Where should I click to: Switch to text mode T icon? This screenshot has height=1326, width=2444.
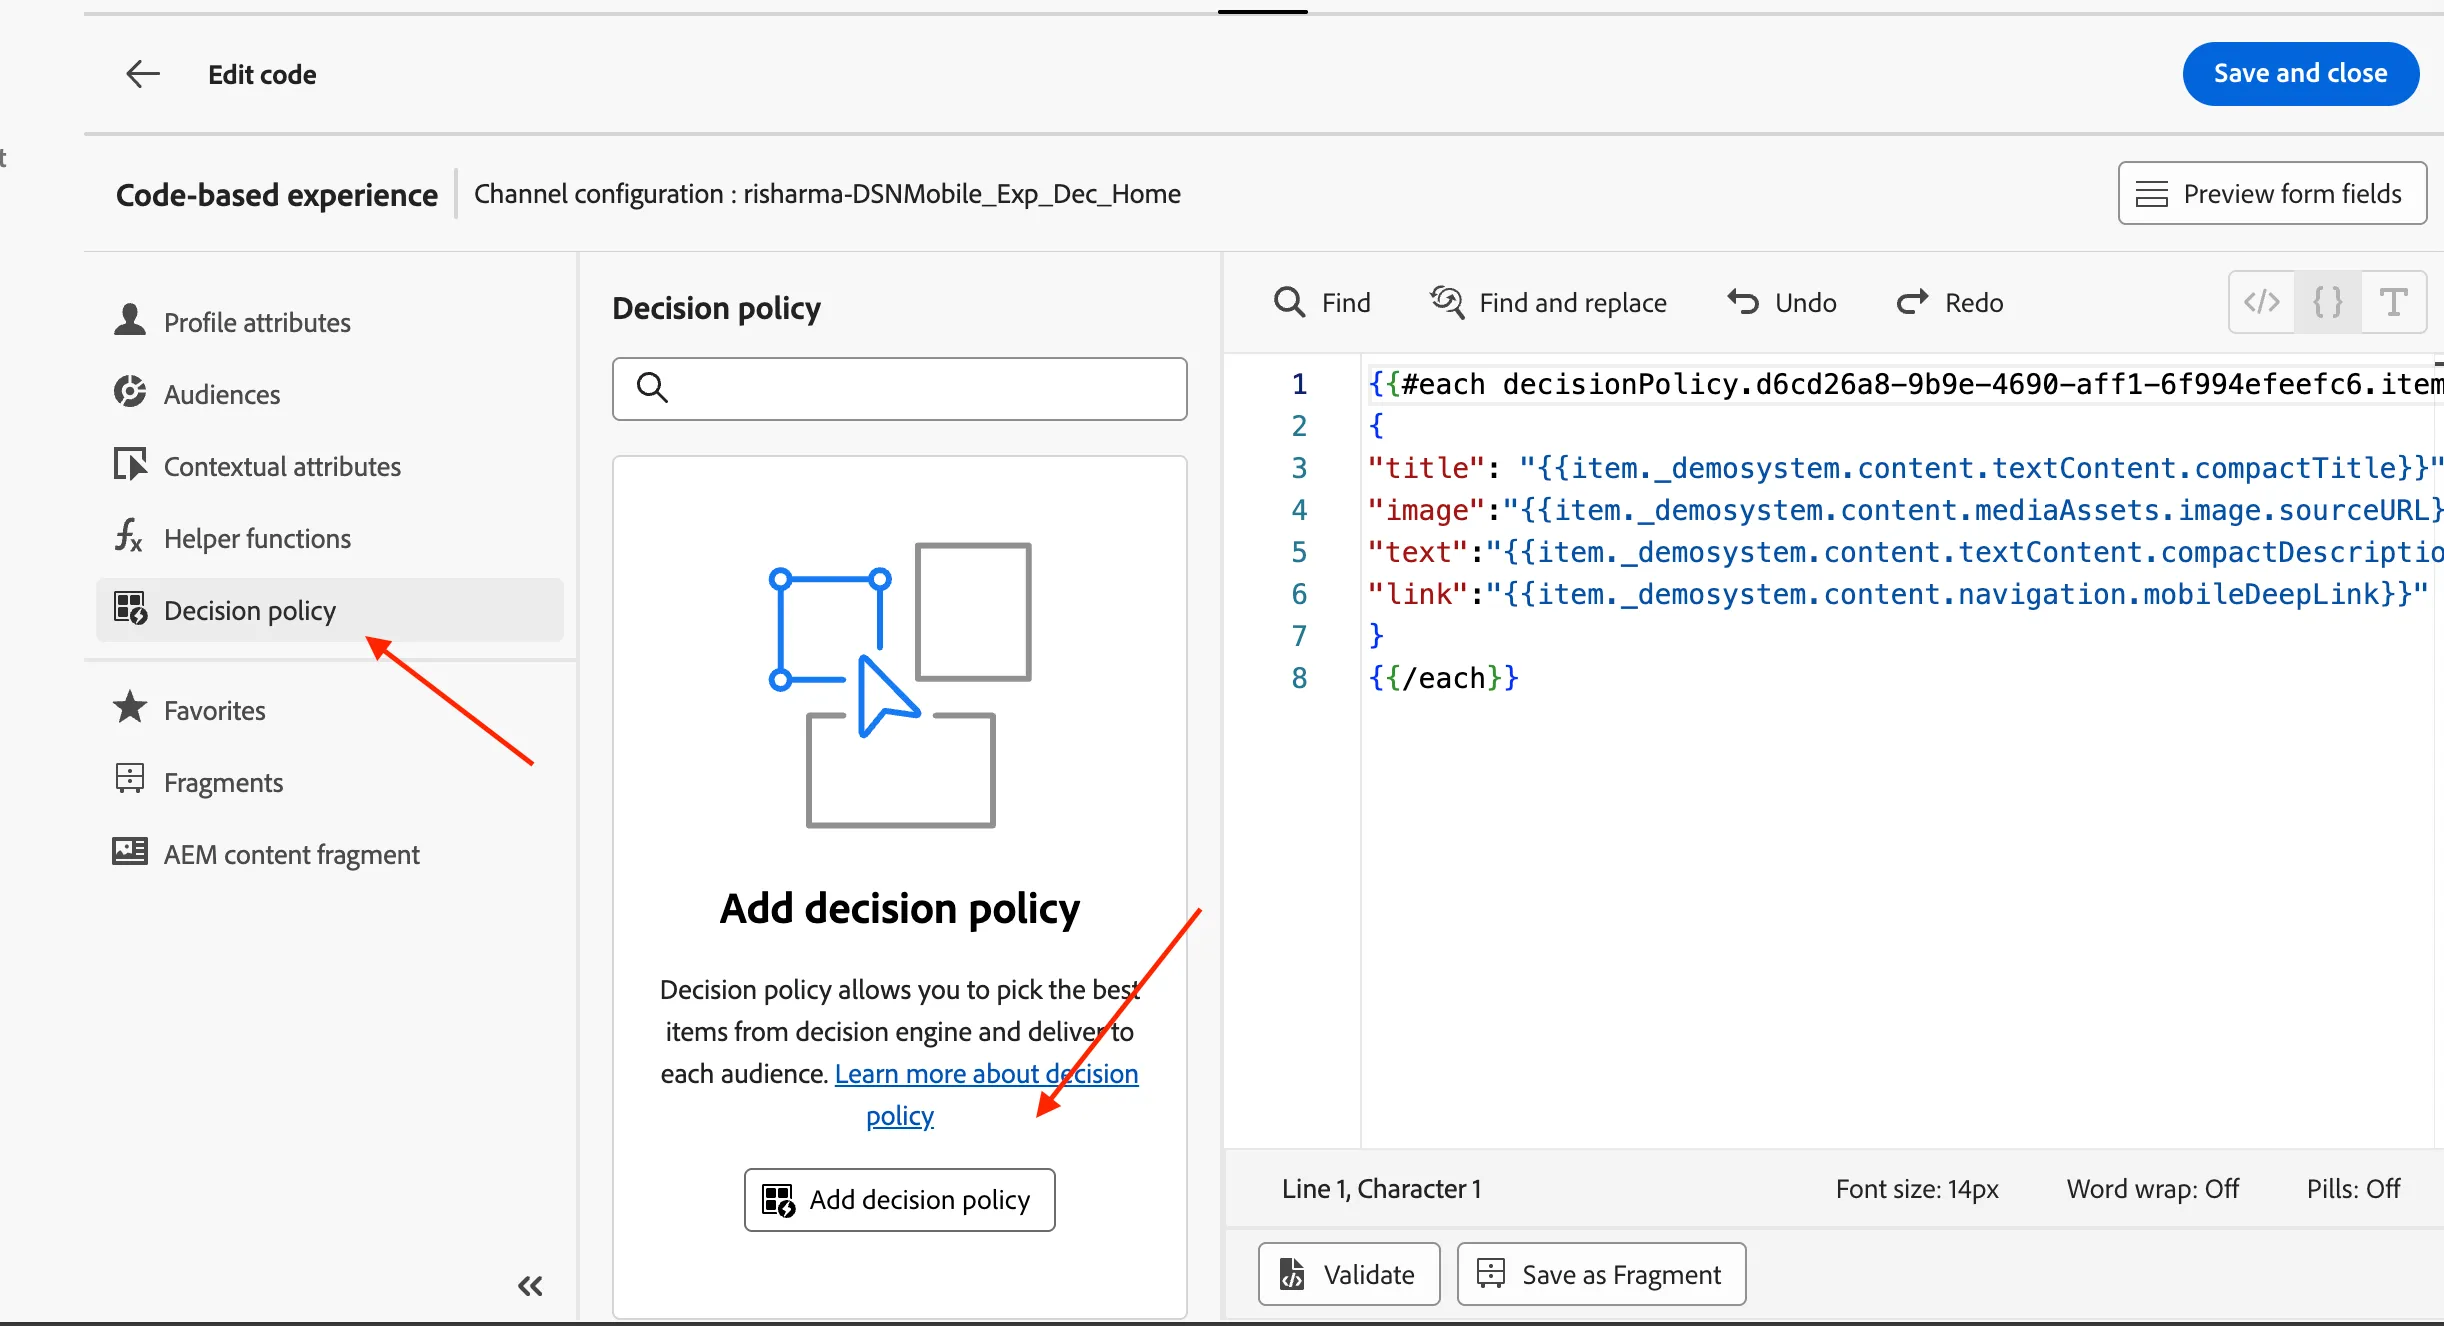(2393, 302)
